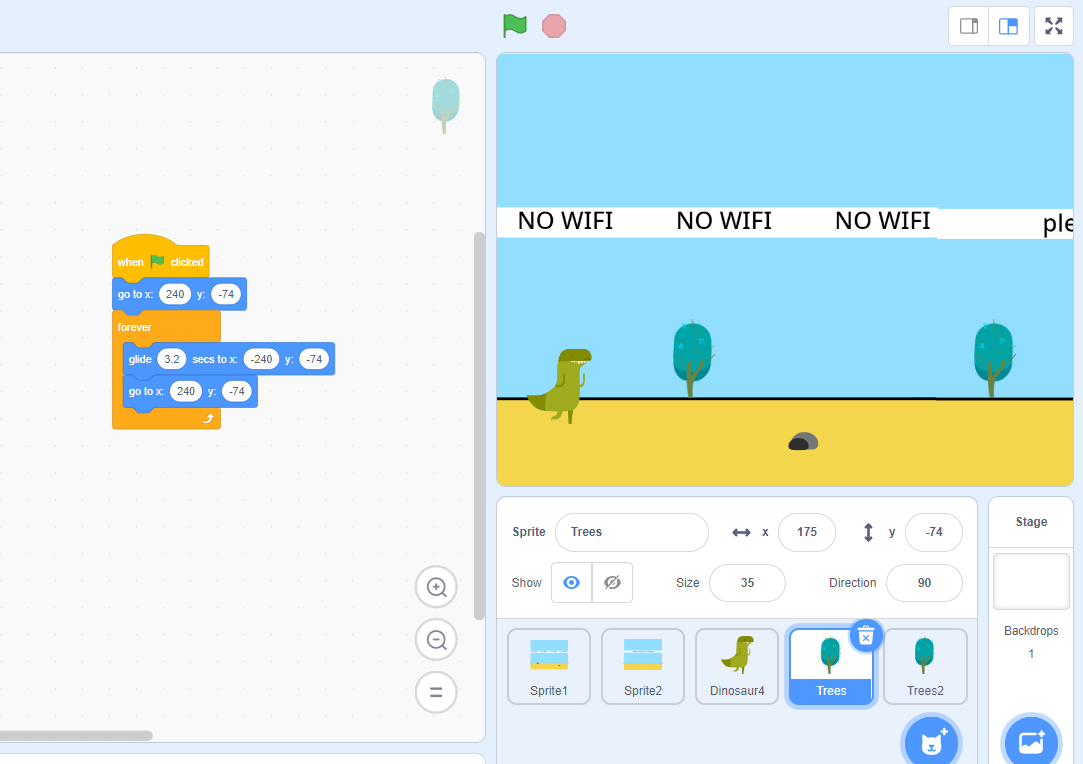Click the glide seconds value 3.2
This screenshot has width=1083, height=764.
click(171, 359)
